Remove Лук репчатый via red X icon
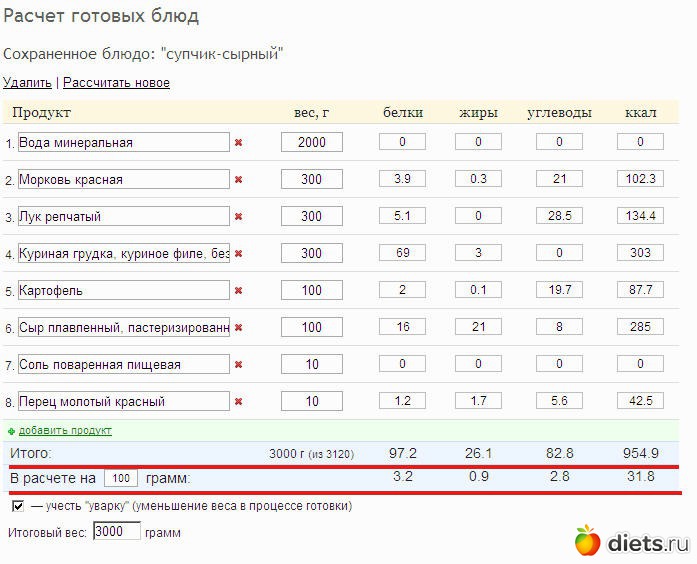 tap(238, 217)
